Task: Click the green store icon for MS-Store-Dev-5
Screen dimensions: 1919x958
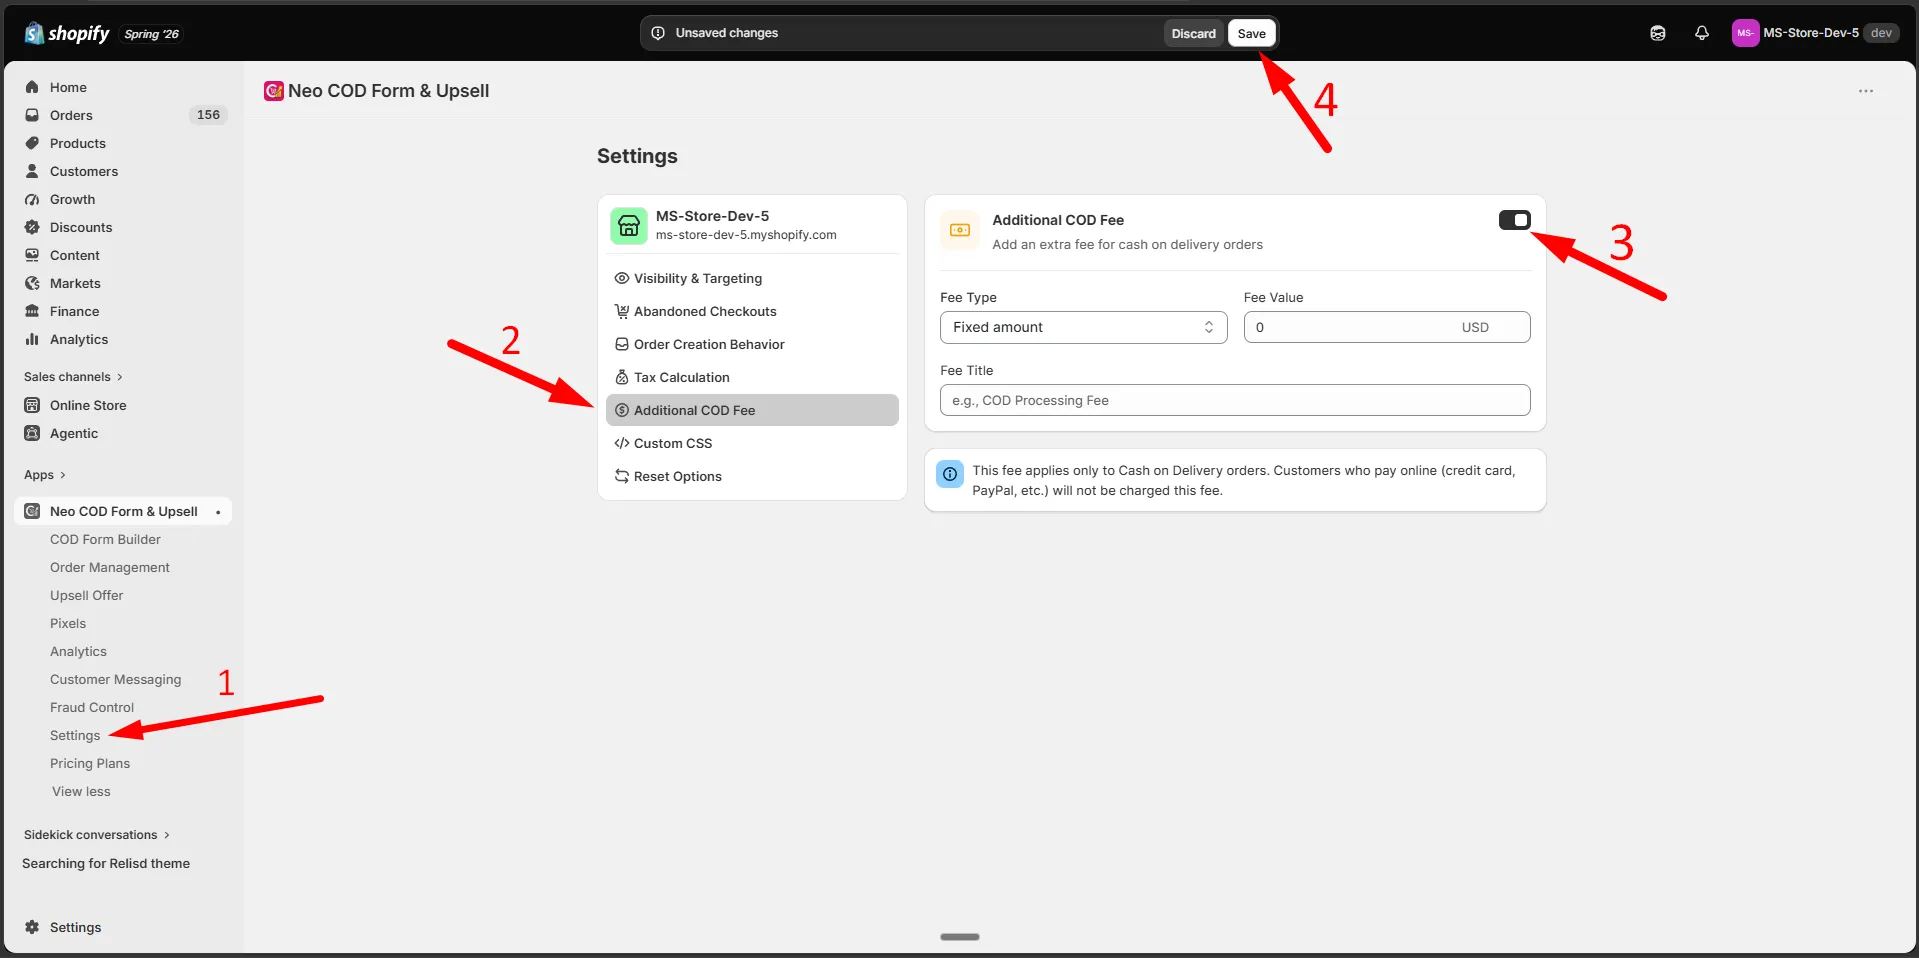Action: (629, 225)
